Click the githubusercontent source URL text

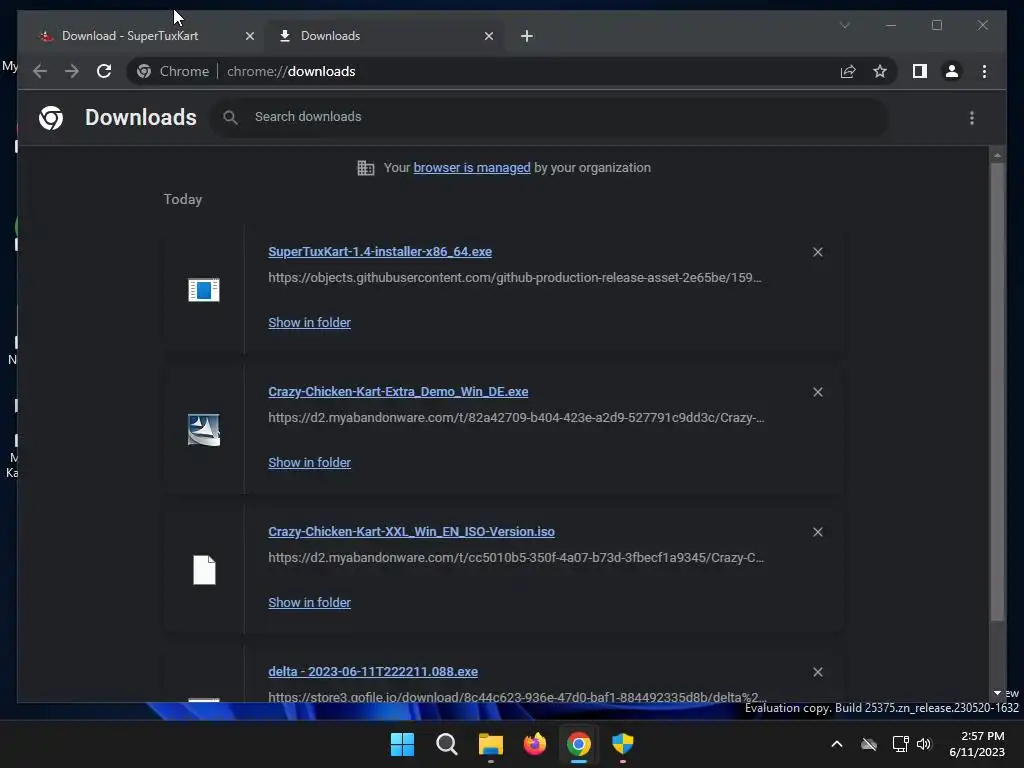[514, 278]
